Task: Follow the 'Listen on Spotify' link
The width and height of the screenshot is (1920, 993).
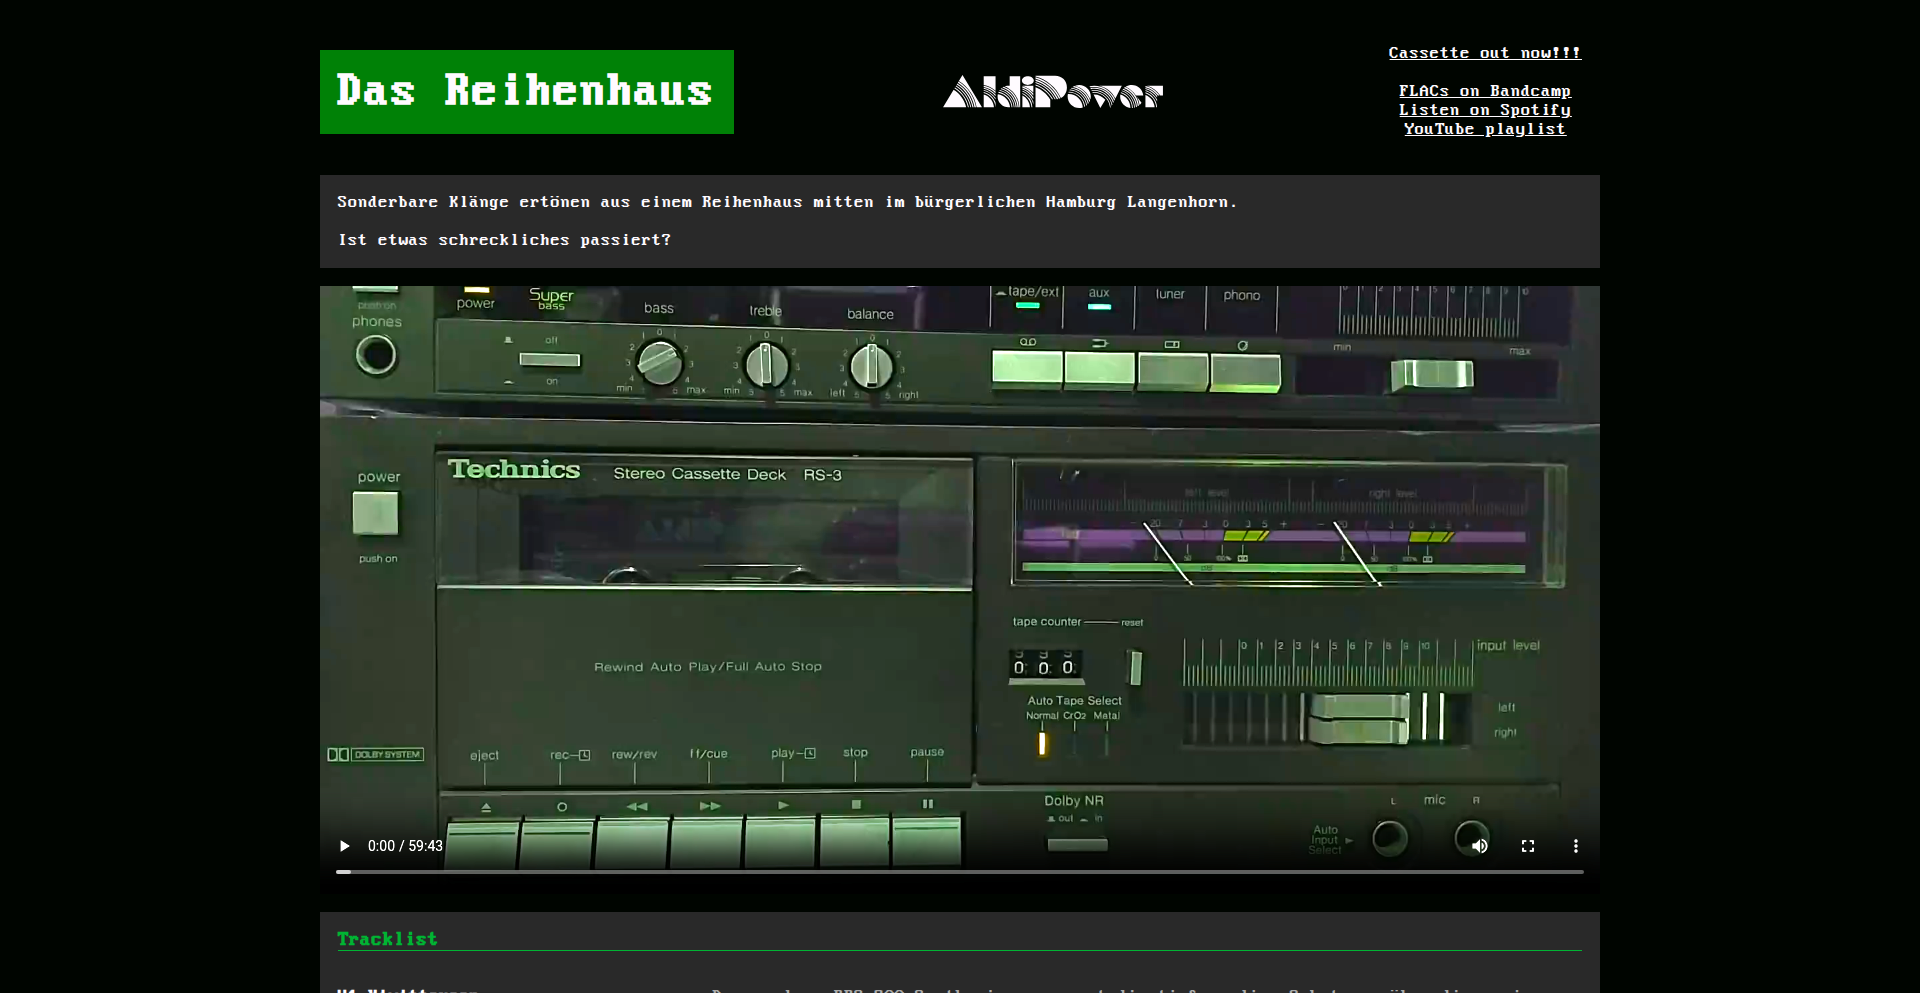Action: pyautogui.click(x=1485, y=110)
